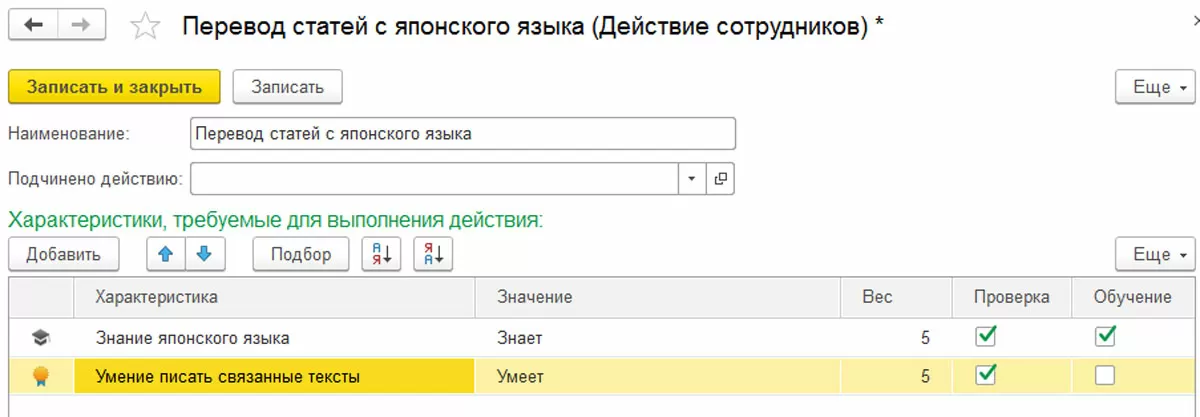The height and width of the screenshot is (417, 1200).
Task: Click the Записать button
Action: (x=288, y=87)
